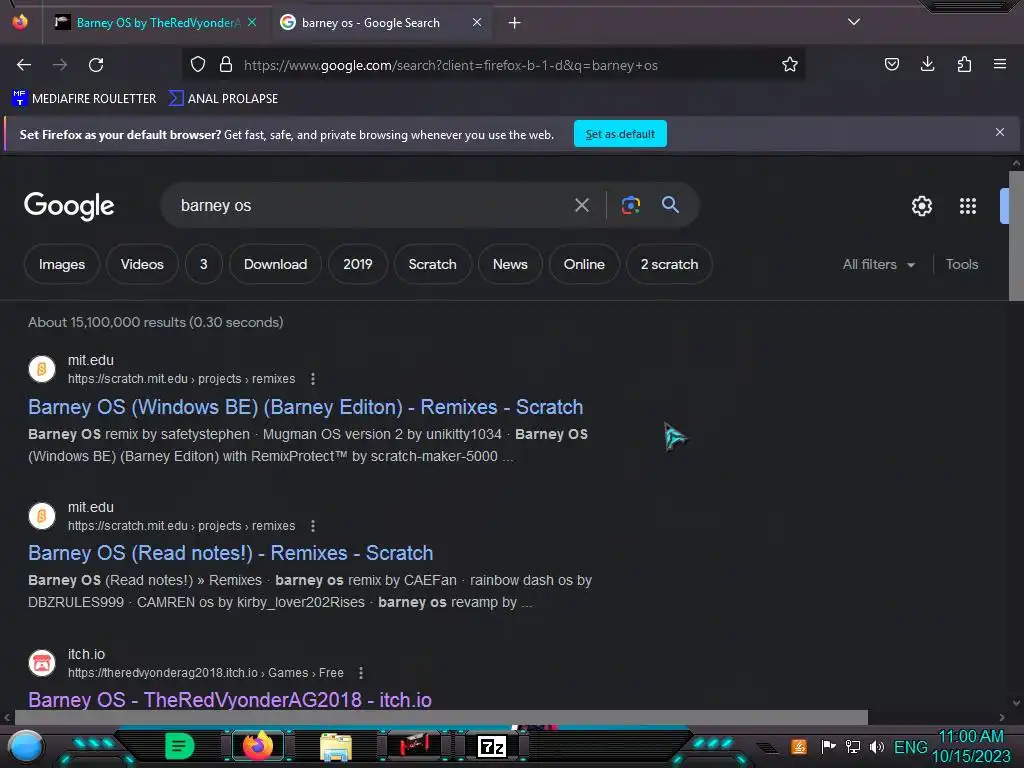Open the MEDIAFIRE ROULETTER bookmark

click(84, 99)
